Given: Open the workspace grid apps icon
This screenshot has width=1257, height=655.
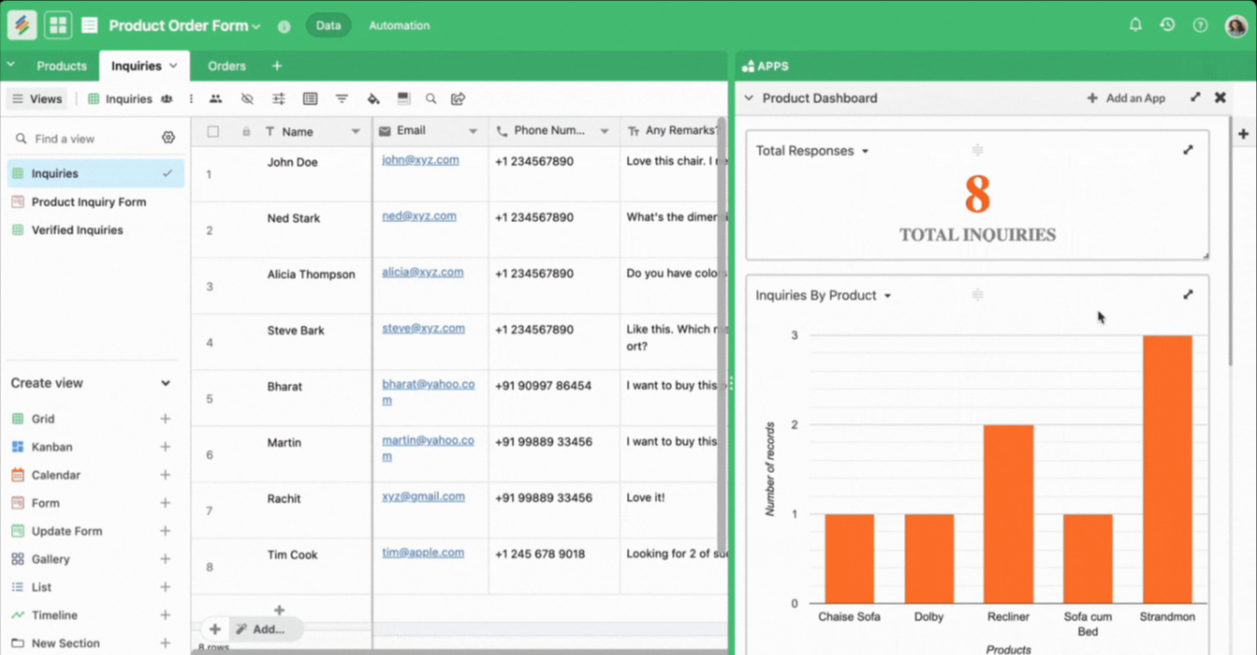Looking at the screenshot, I should [58, 25].
